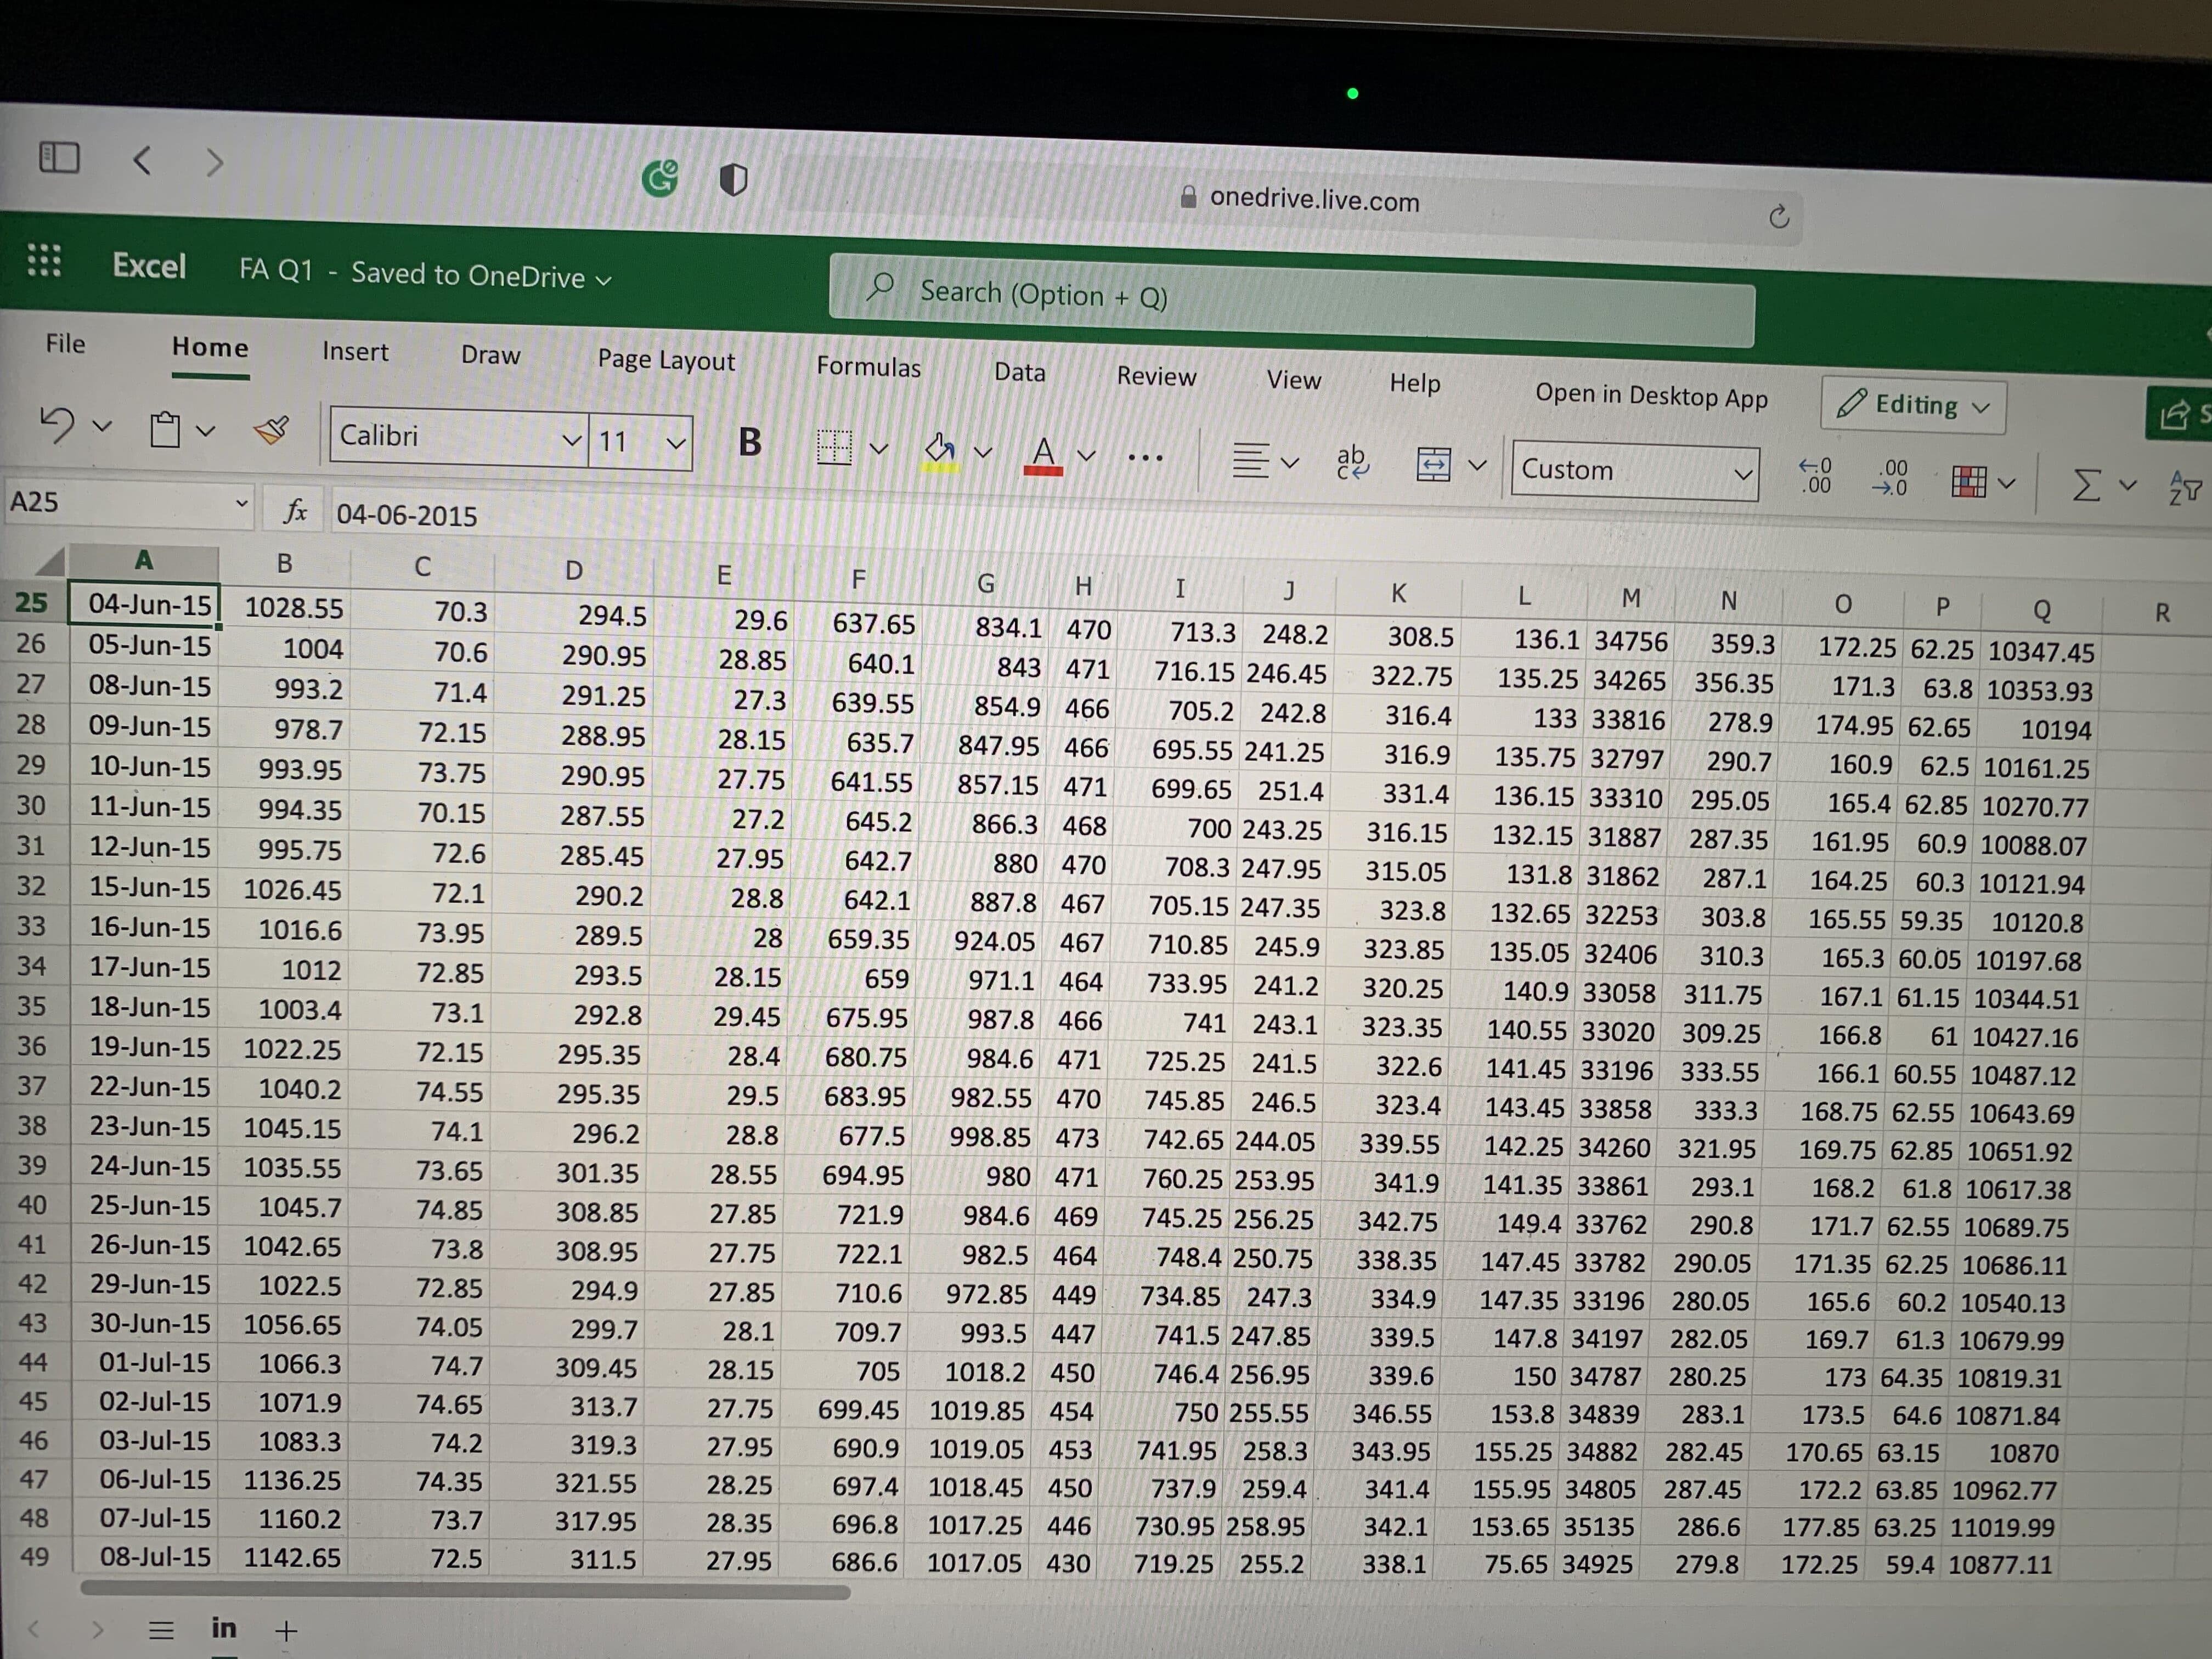Apply red font color

click(1043, 455)
